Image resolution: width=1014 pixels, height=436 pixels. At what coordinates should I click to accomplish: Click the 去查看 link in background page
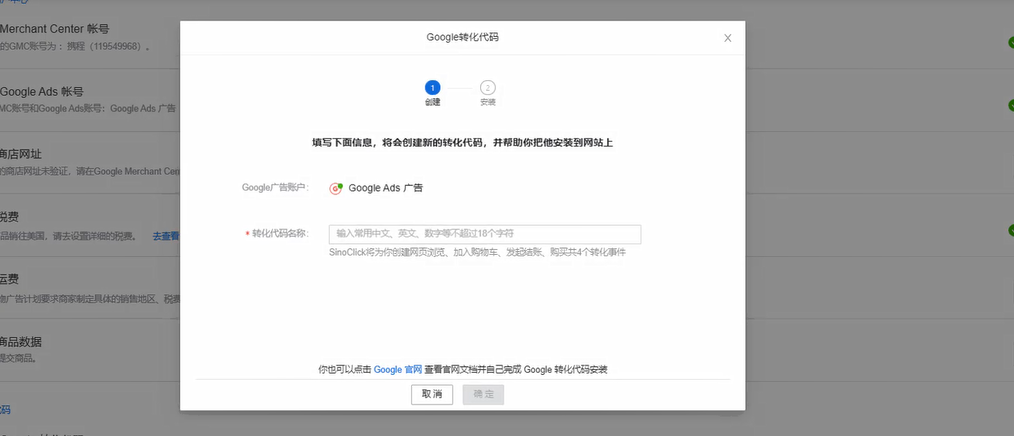click(166, 236)
